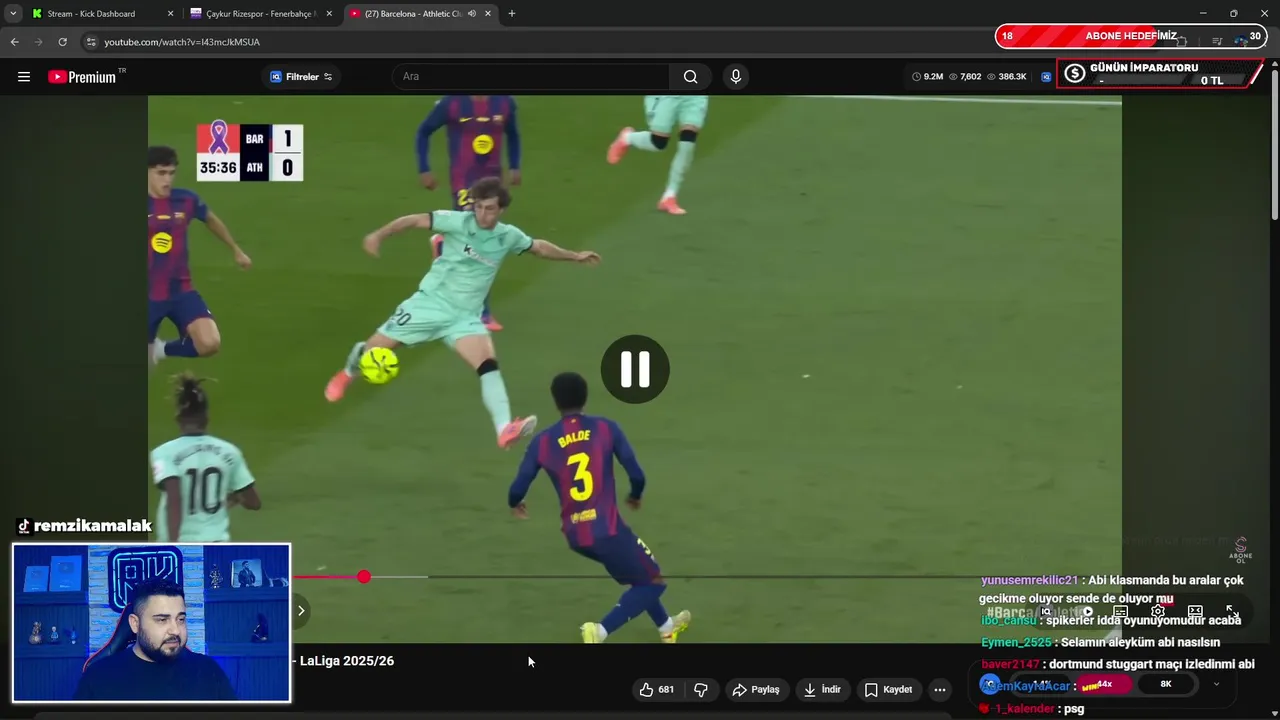Click the streamer webcam thumbnail
Image resolution: width=1280 pixels, height=720 pixels.
(x=152, y=623)
